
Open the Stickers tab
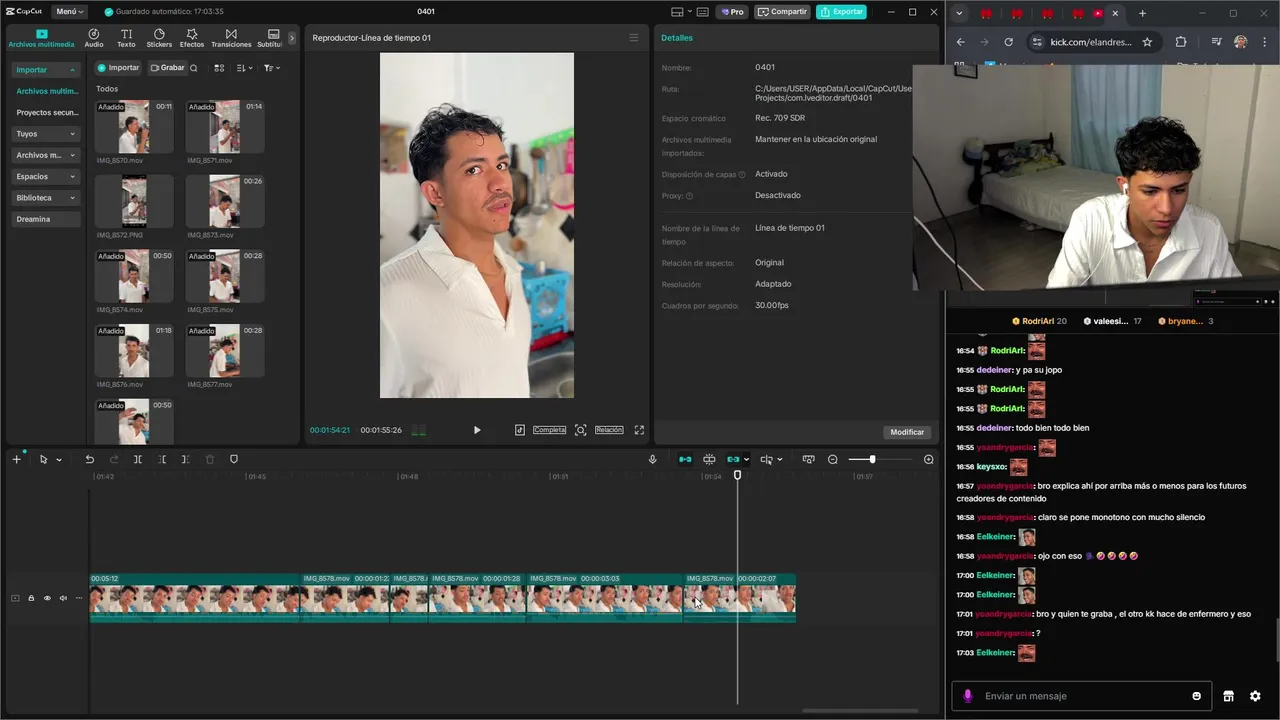159,39
